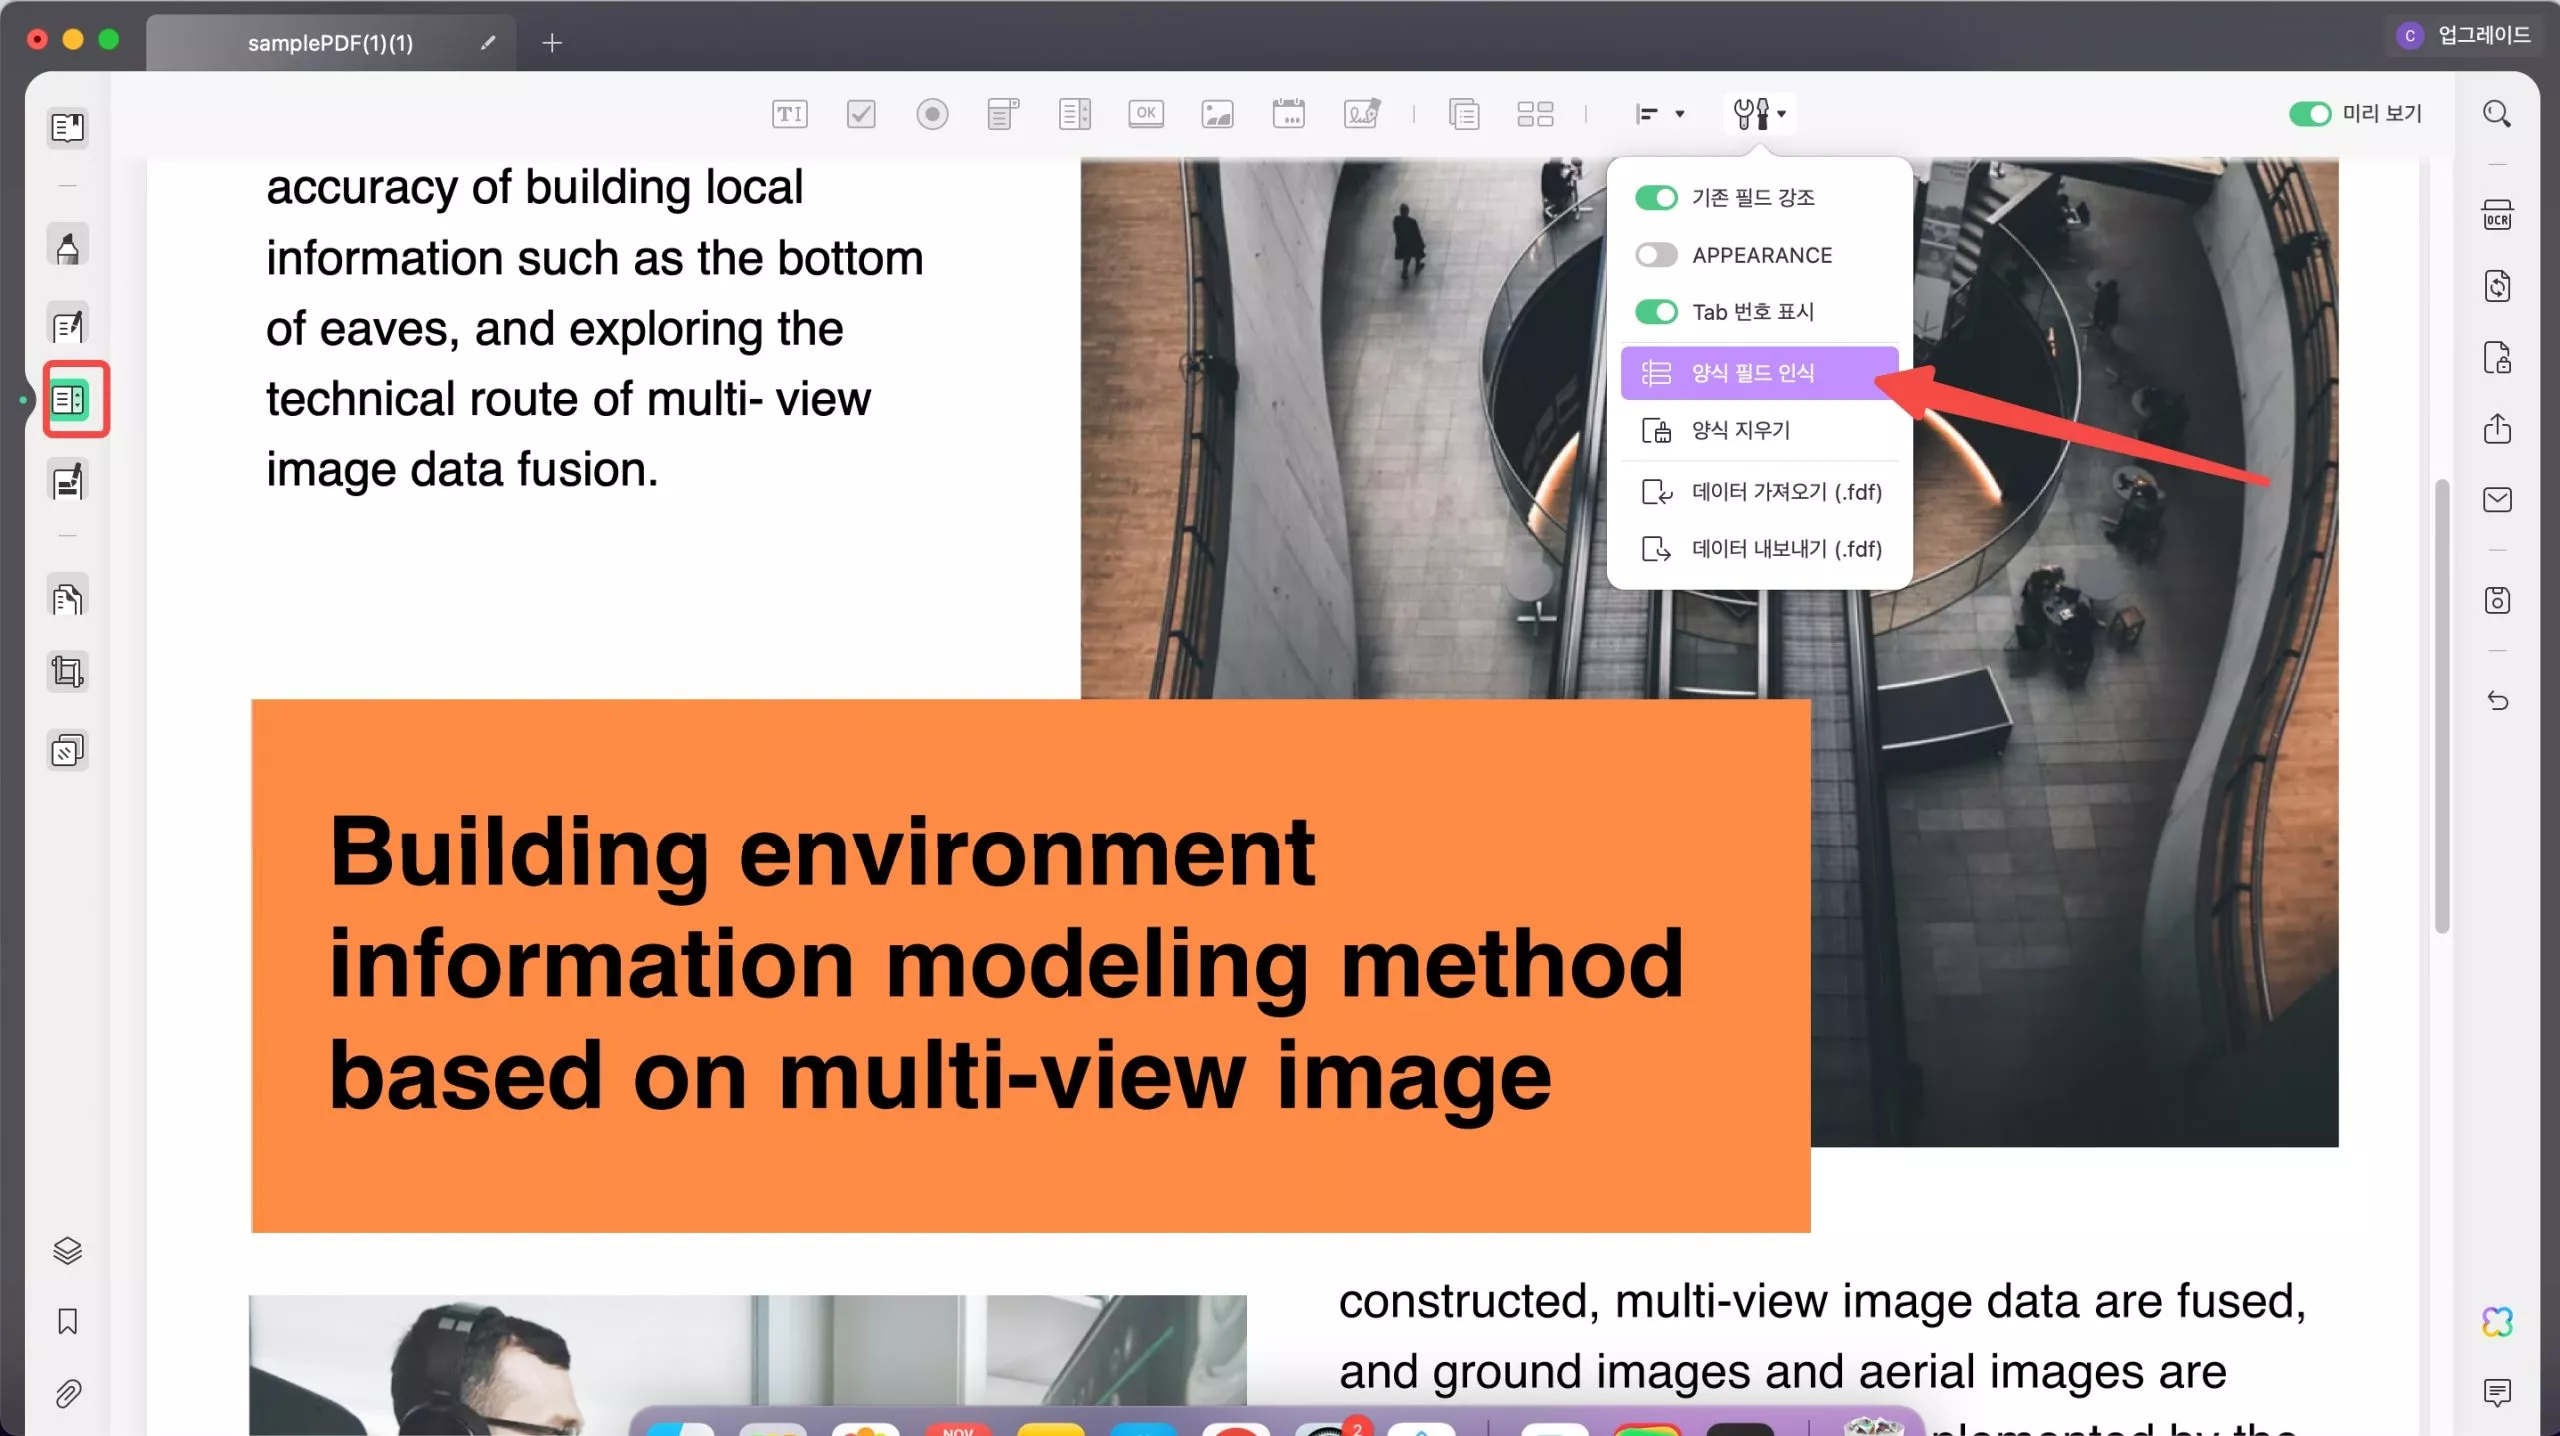Open the Convert PDF tool
The image size is (2560, 1436).
[x=2497, y=286]
